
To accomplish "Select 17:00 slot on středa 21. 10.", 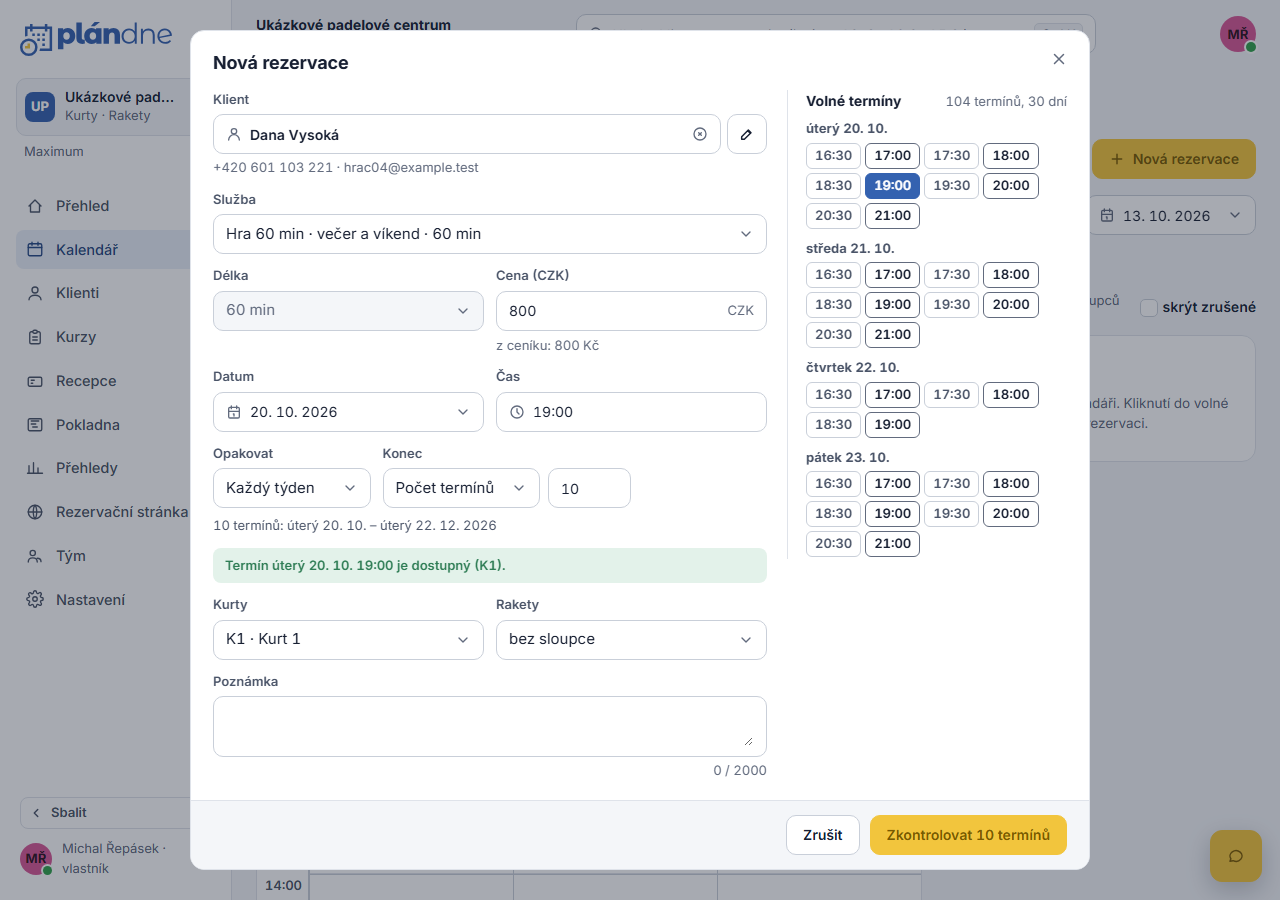I will tap(892, 274).
